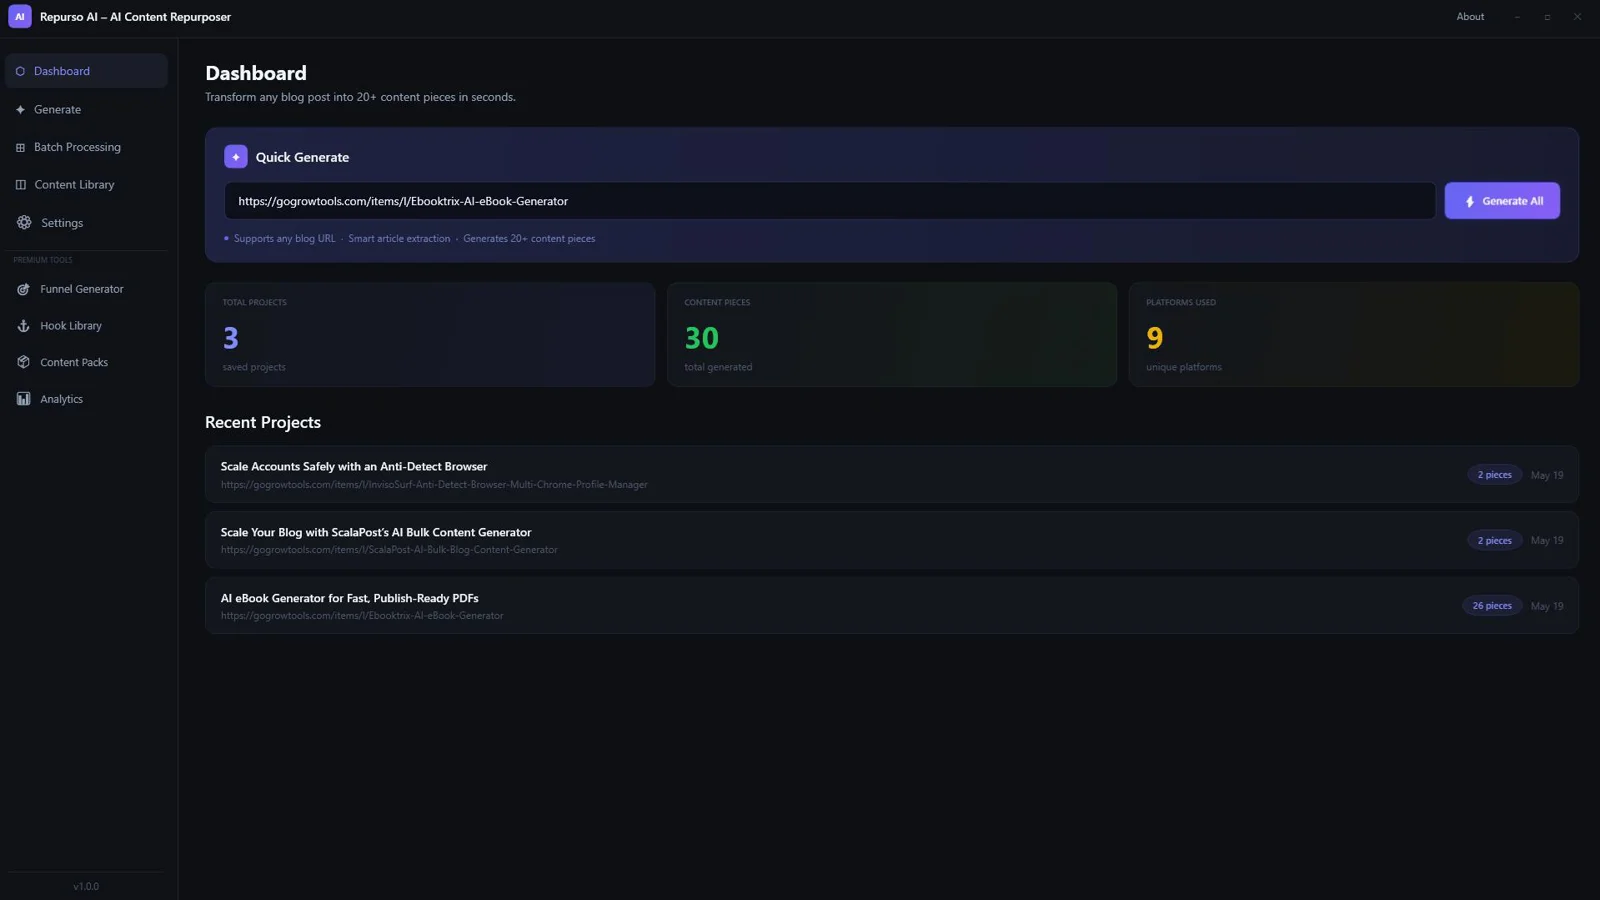Click the Quick Generate sparkle icon
The image size is (1600, 900).
coord(236,157)
